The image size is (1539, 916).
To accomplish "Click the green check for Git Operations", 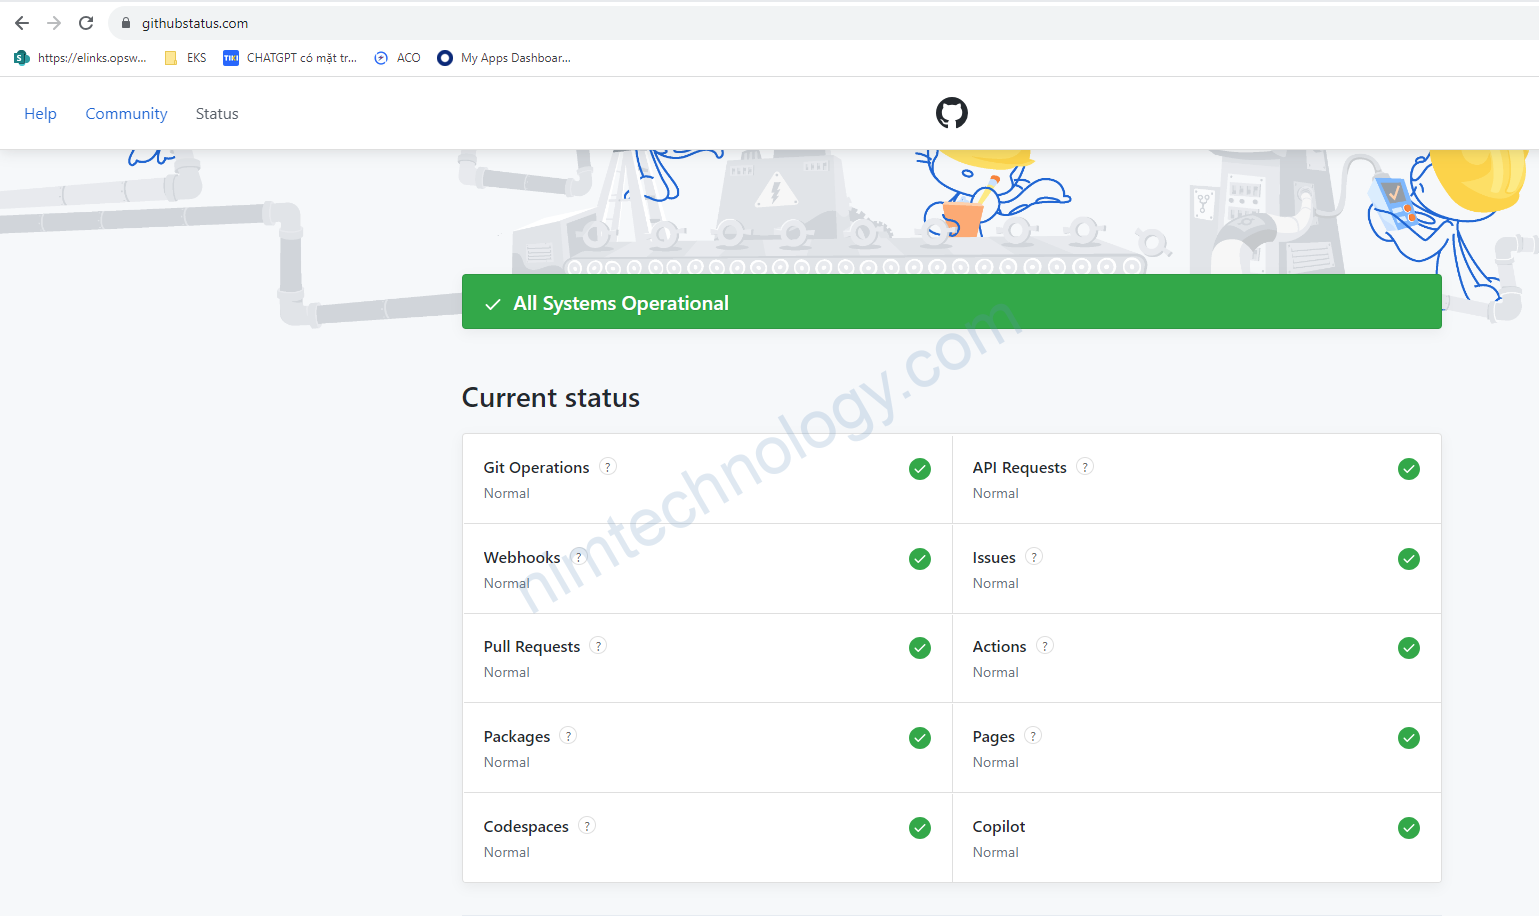I will tap(920, 469).
